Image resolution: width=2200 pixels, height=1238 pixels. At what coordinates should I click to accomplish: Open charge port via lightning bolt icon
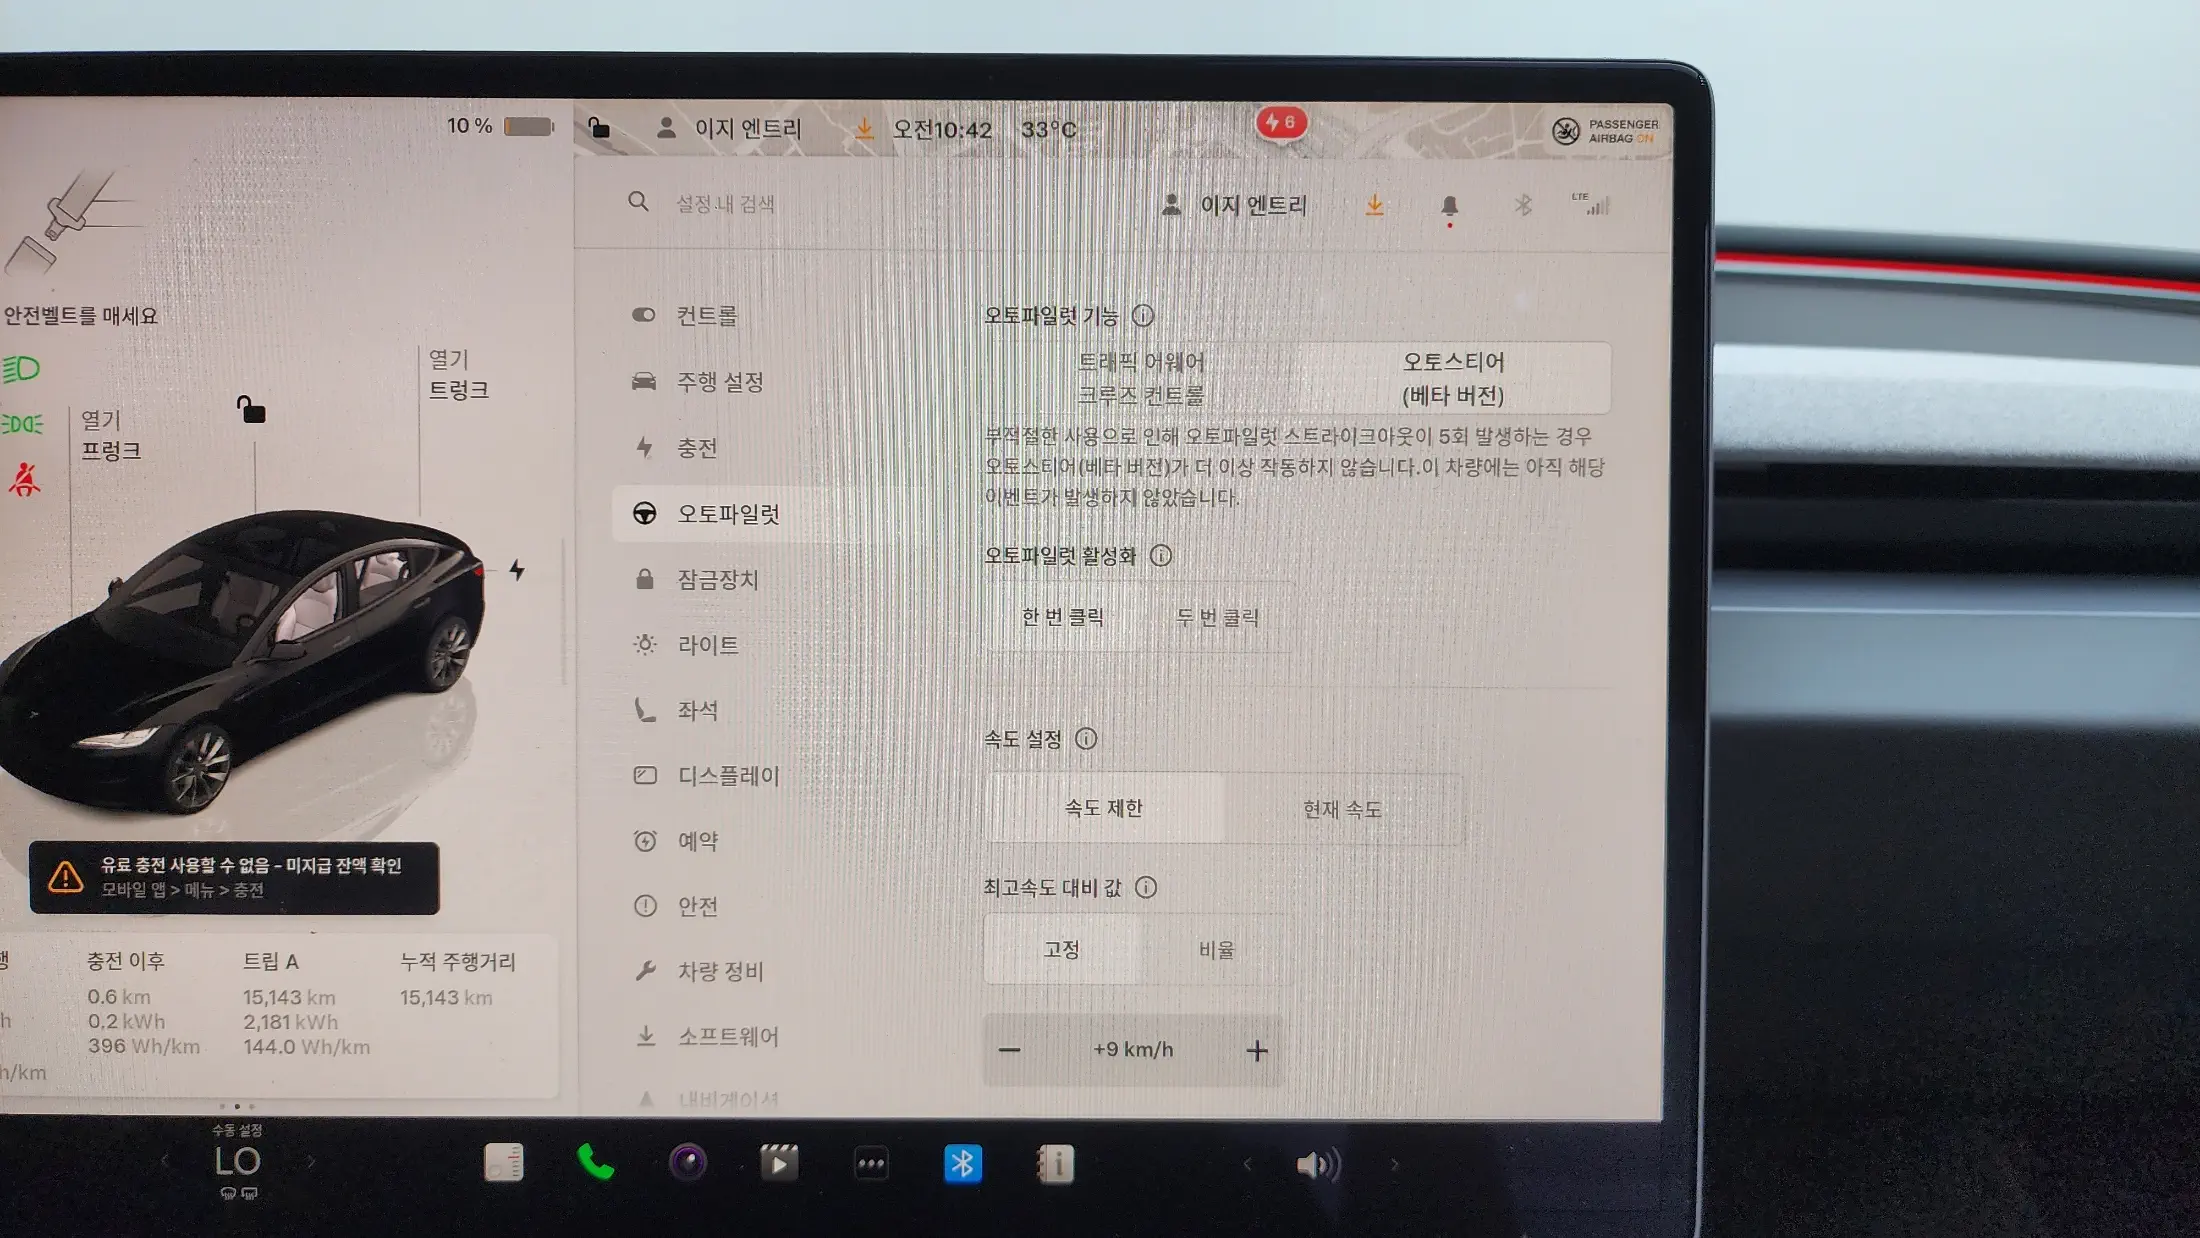click(x=516, y=570)
